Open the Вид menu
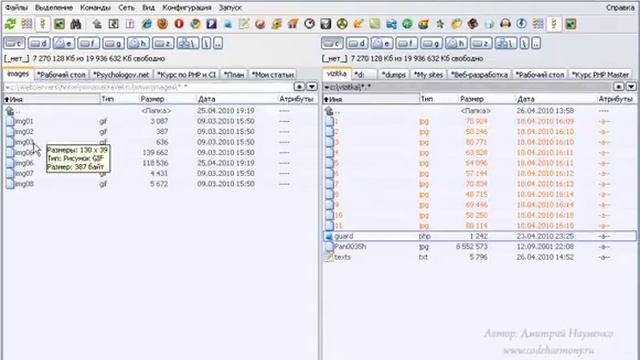640x360 pixels. click(148, 7)
